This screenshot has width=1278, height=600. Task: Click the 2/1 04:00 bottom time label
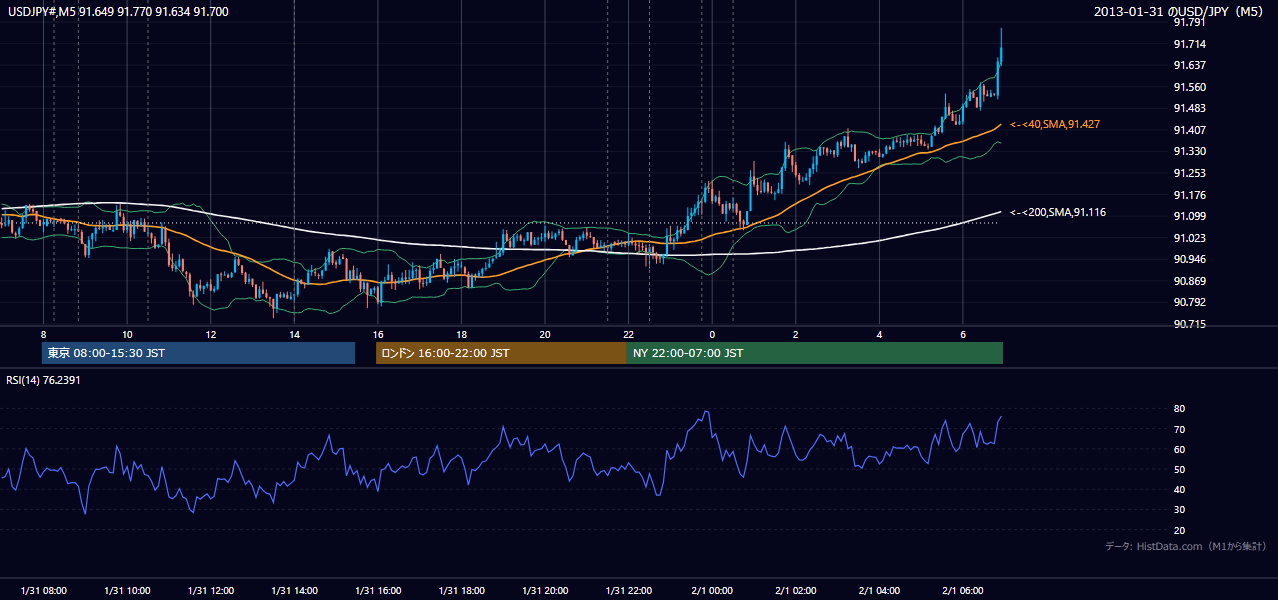879,591
